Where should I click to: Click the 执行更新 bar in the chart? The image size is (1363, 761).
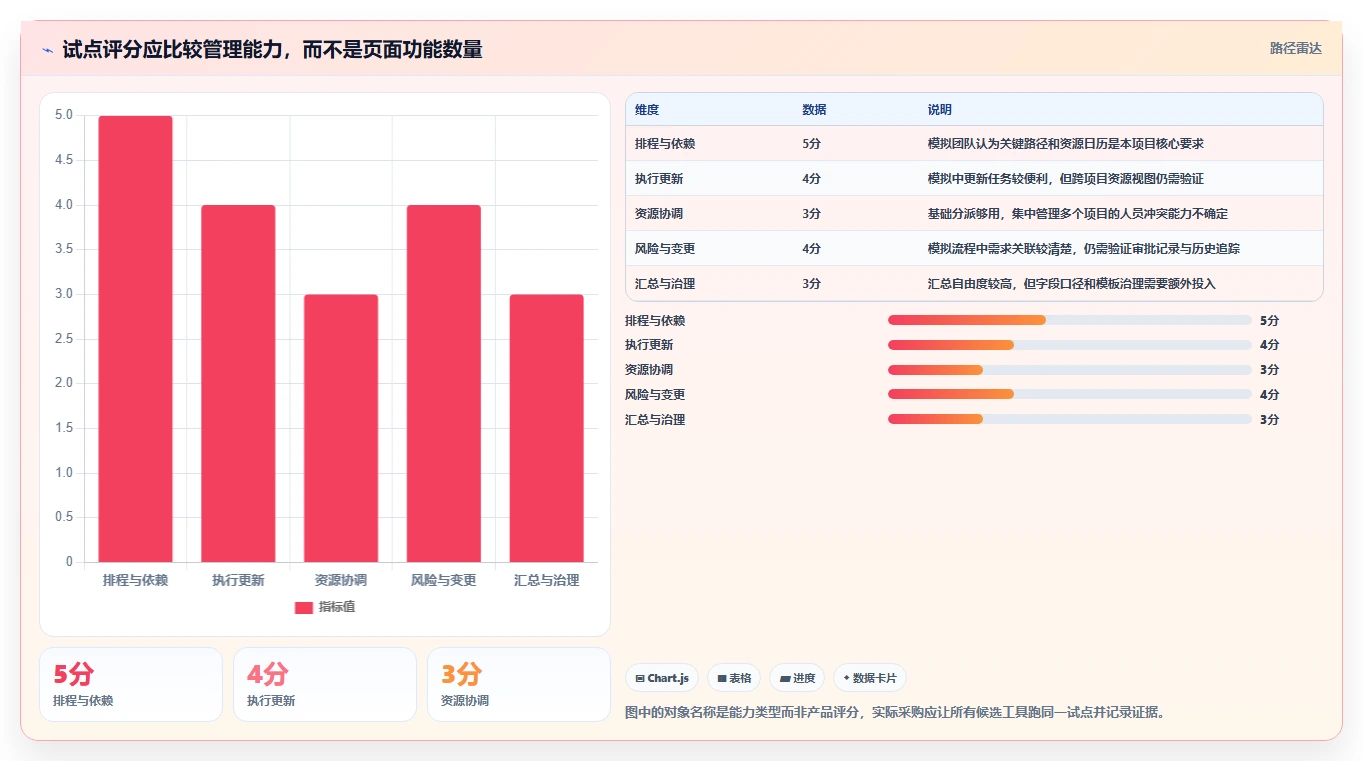pos(238,384)
